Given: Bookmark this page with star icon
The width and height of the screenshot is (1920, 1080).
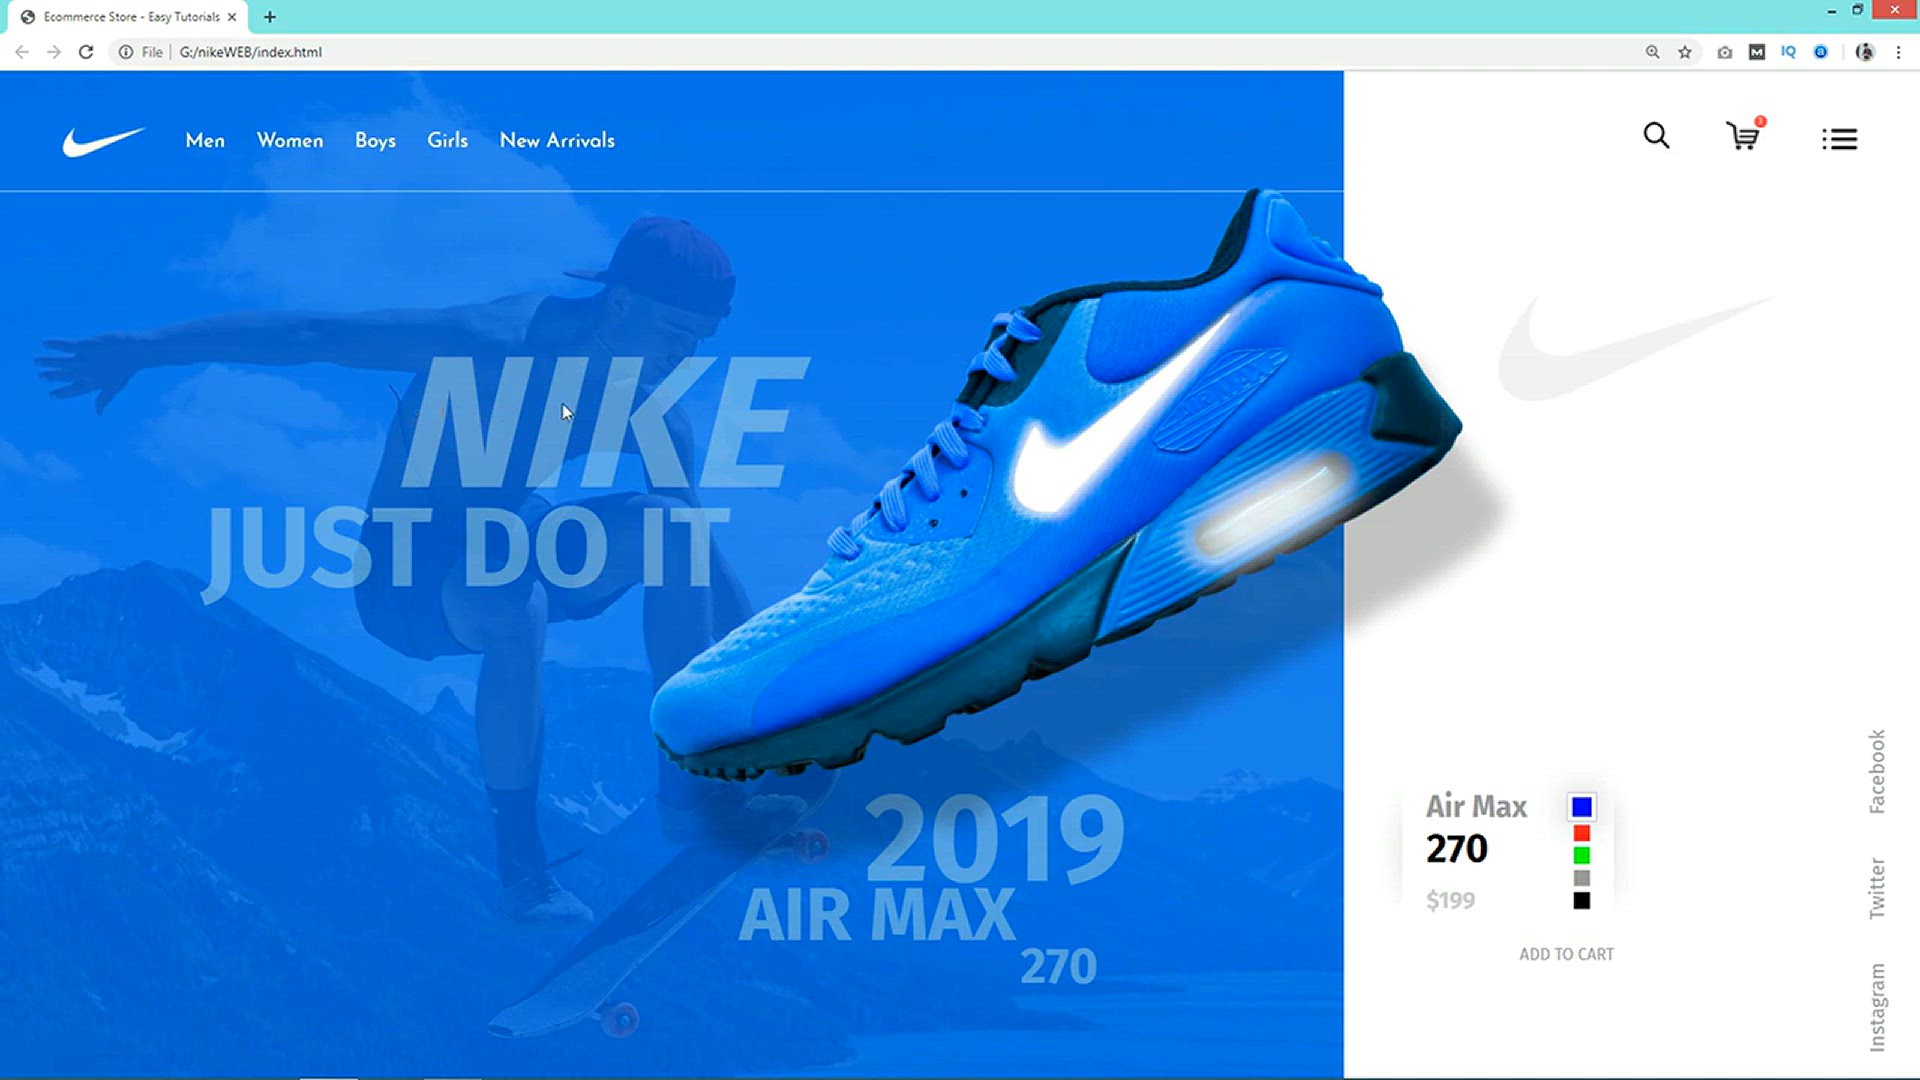Looking at the screenshot, I should (1685, 52).
